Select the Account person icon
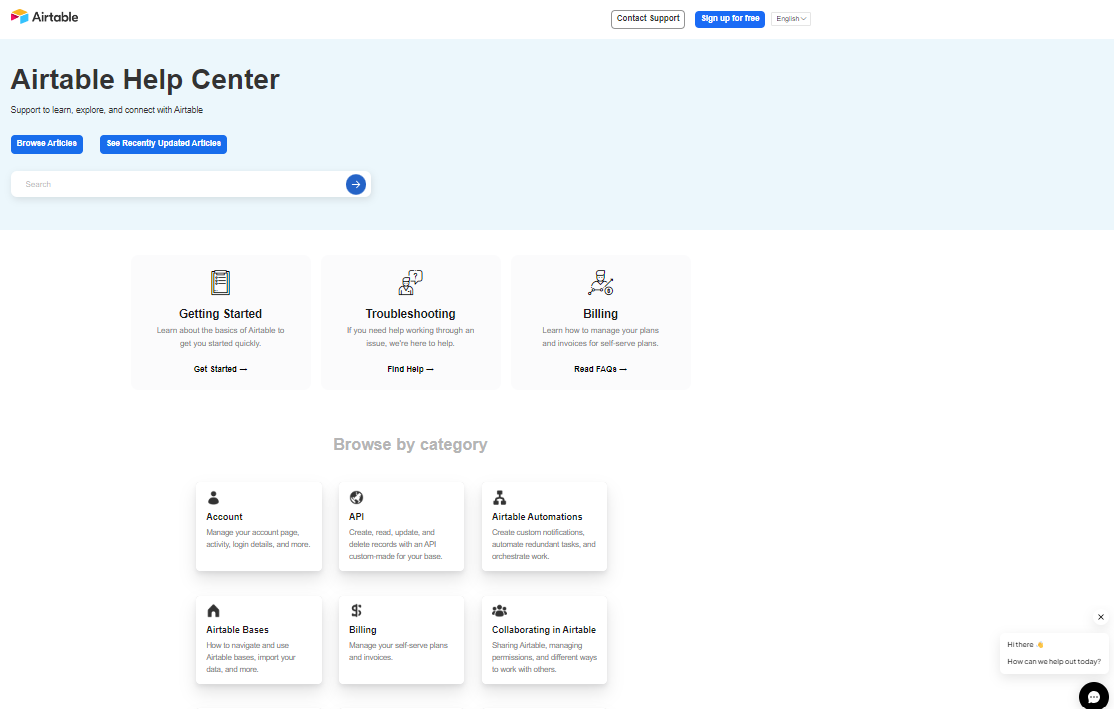This screenshot has height=709, width=1114. (x=213, y=497)
